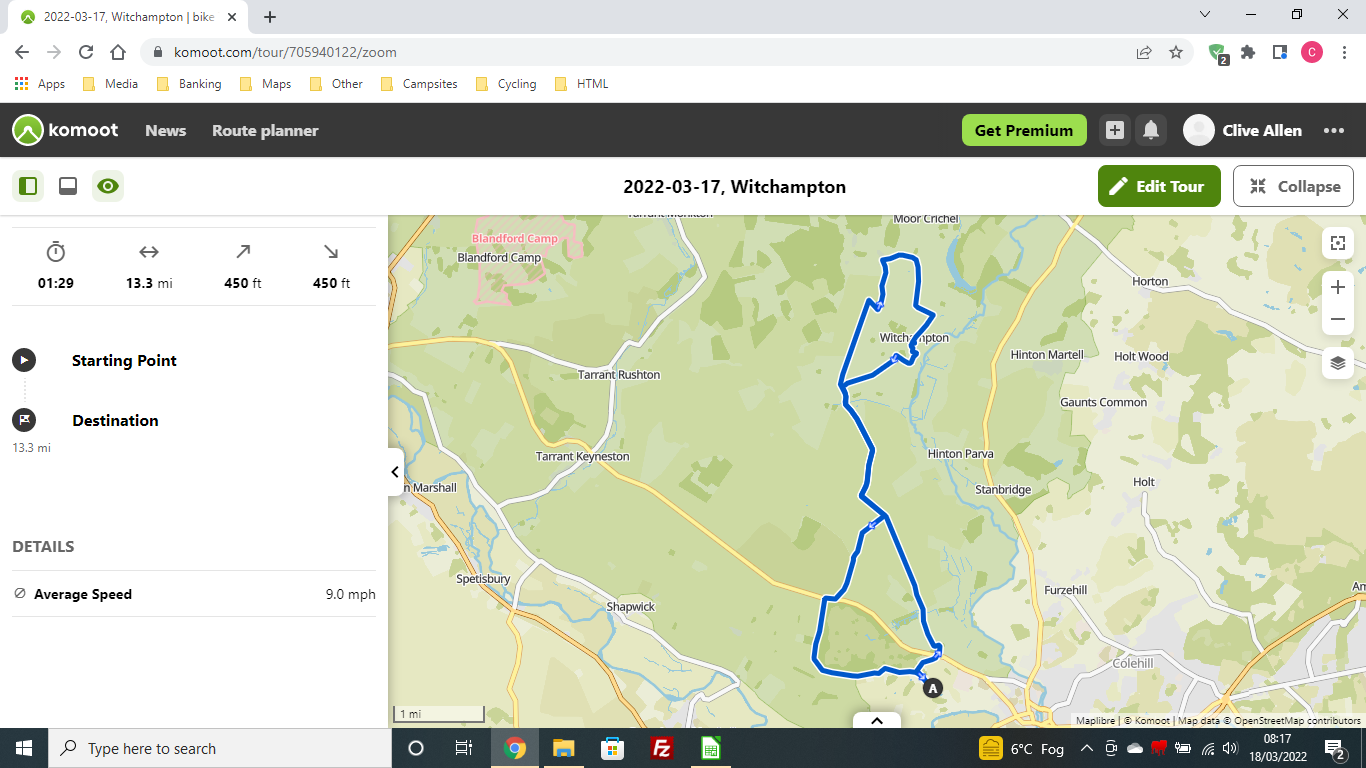This screenshot has height=768, width=1366.
Task: Collapse the left sidebar with arrow
Action: tap(395, 472)
